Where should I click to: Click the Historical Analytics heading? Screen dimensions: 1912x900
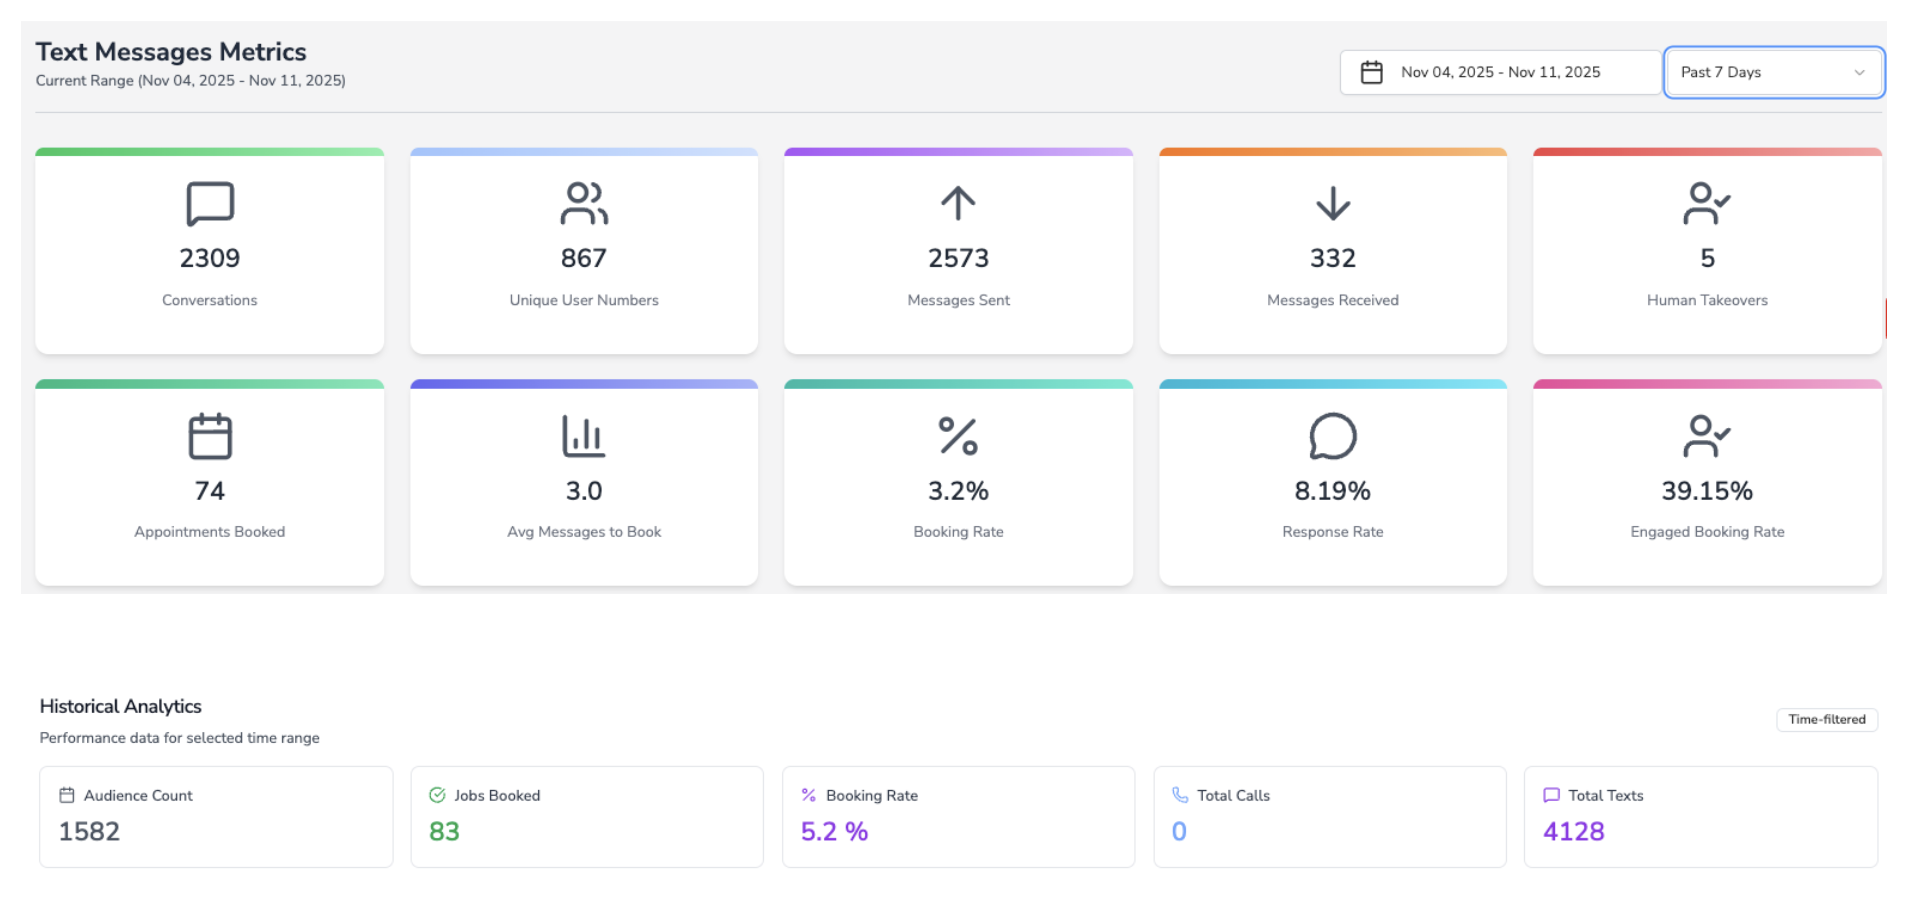[x=120, y=706]
